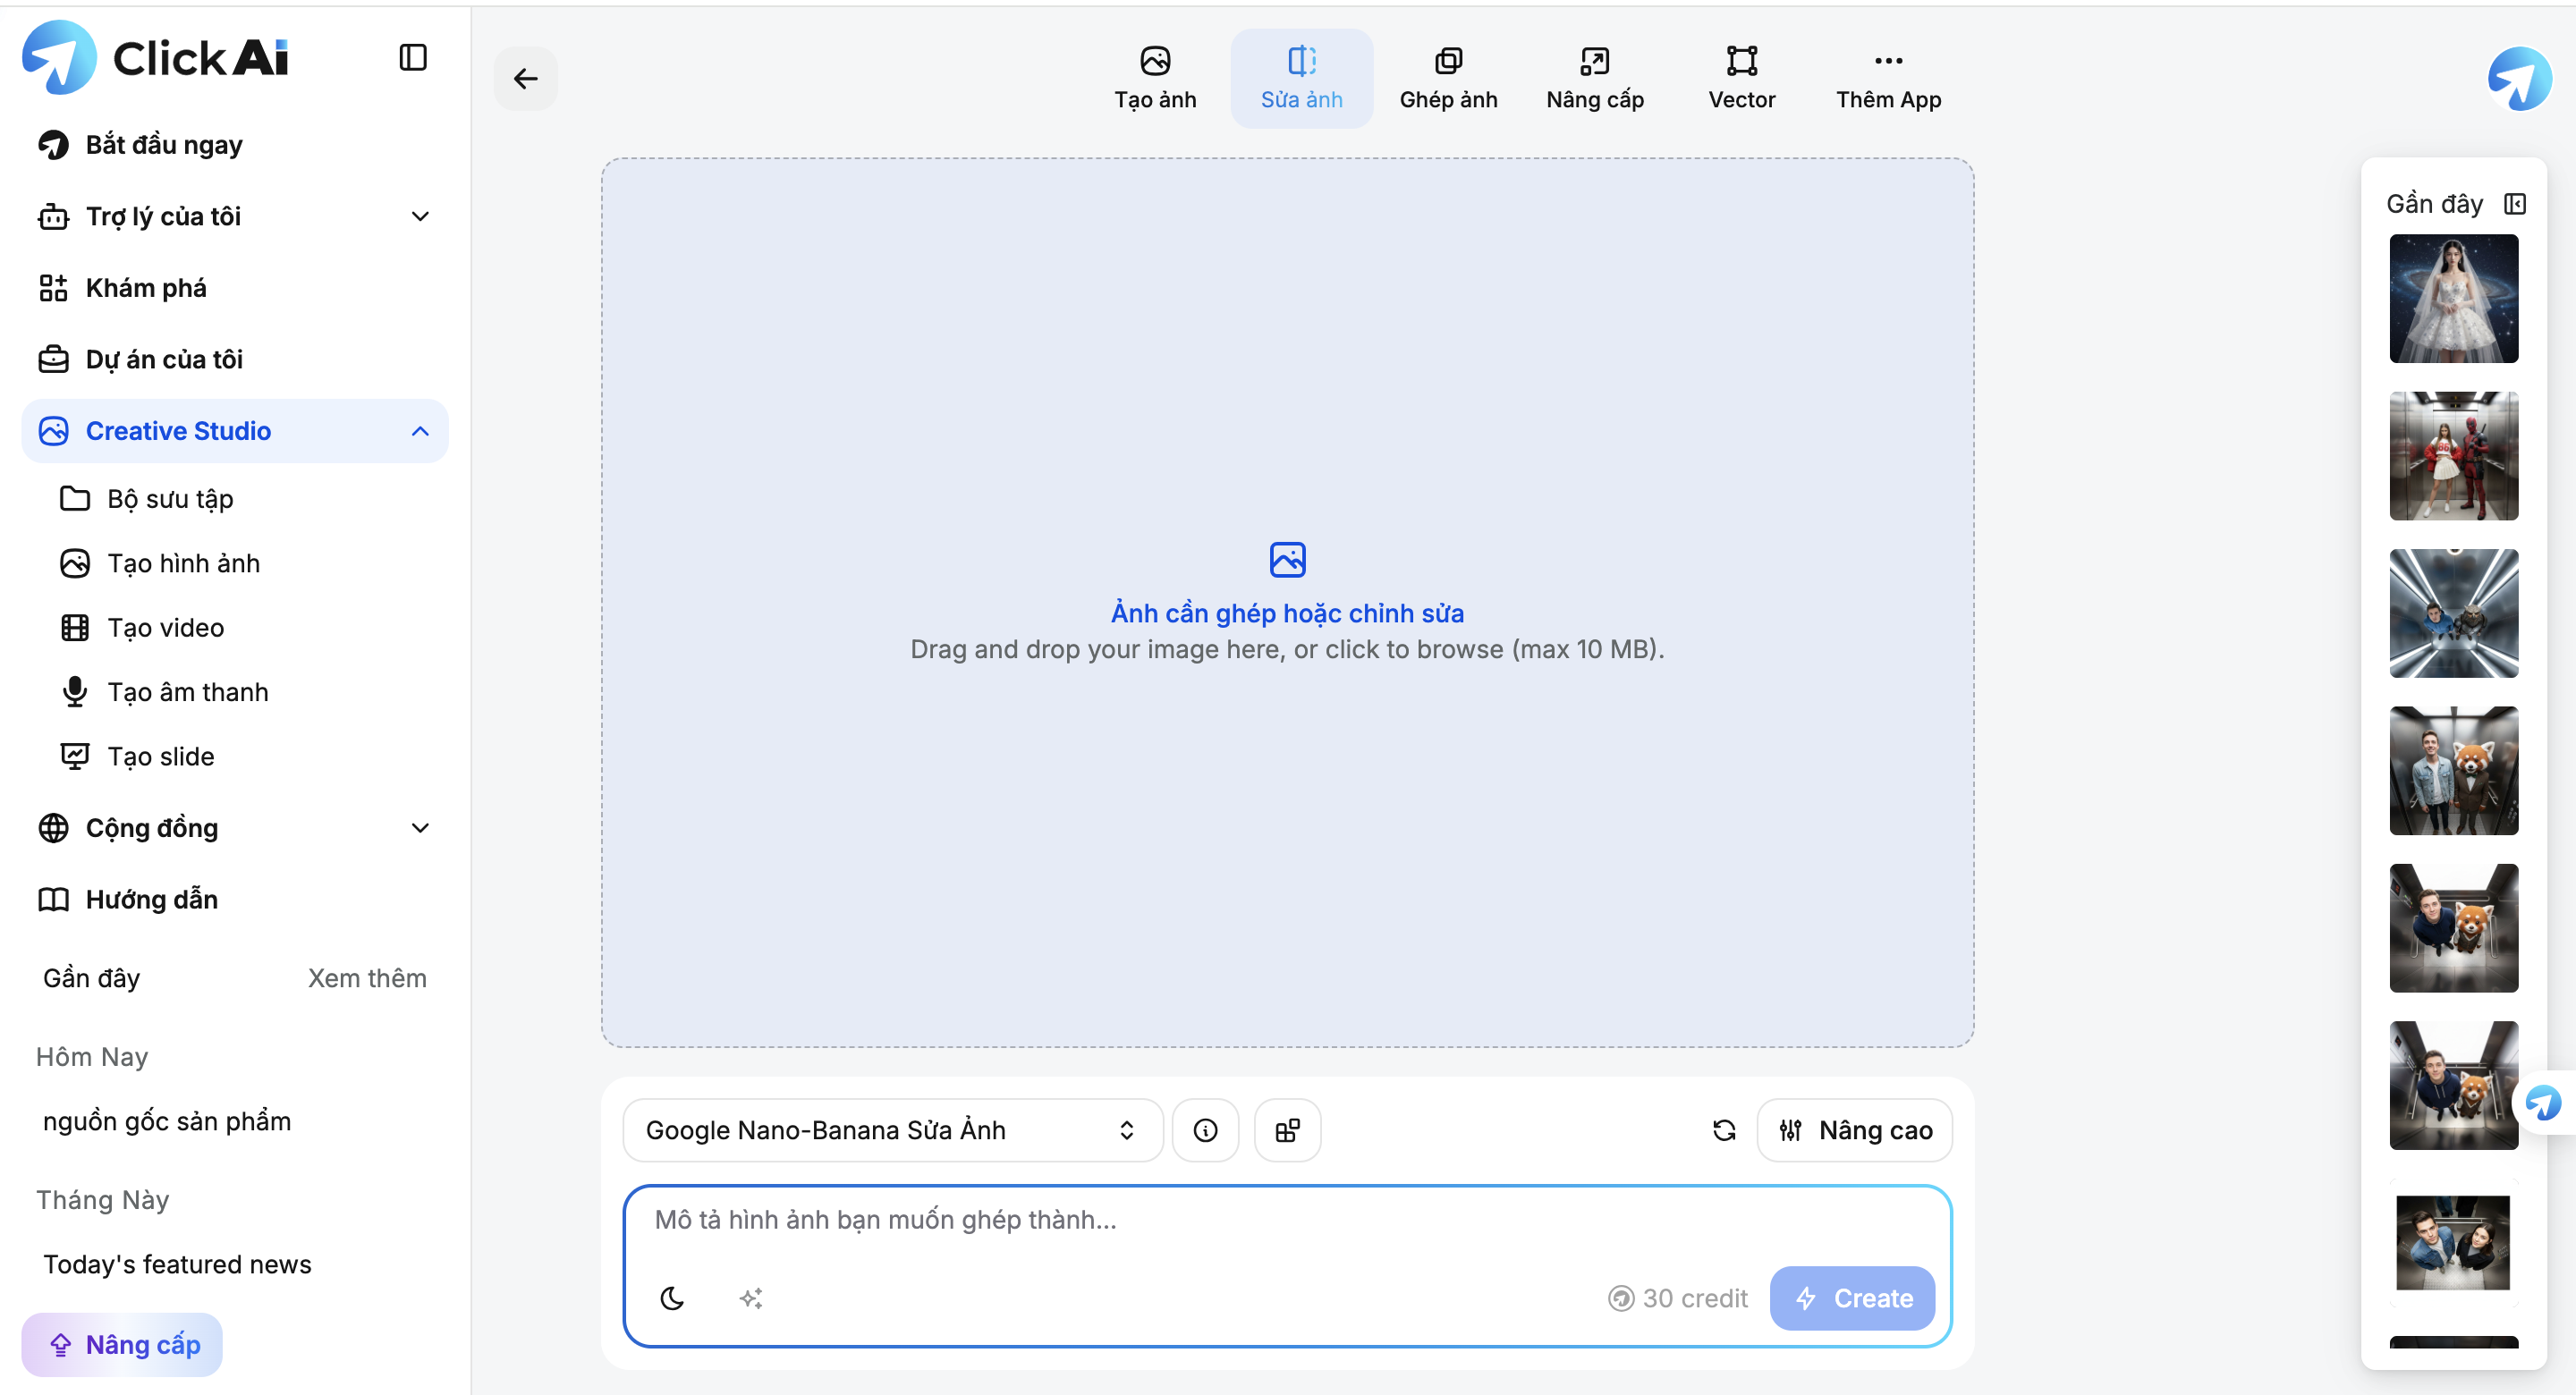Click the apps grid icon beside info

(x=1287, y=1130)
